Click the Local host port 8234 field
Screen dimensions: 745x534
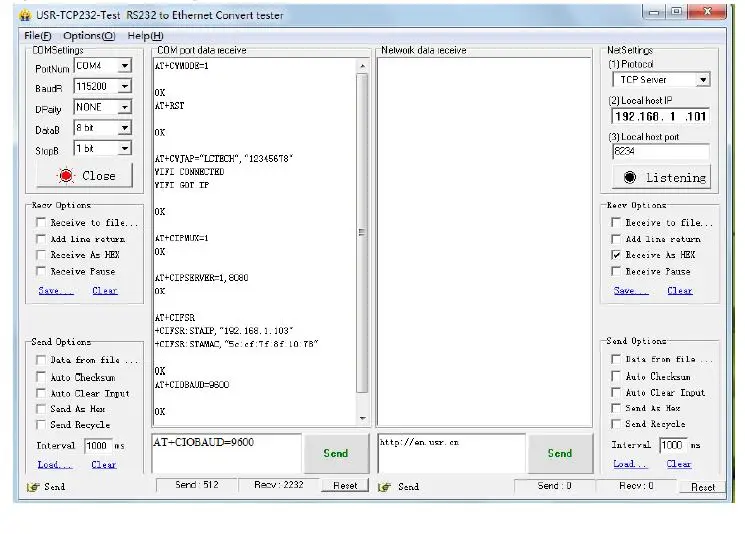tap(661, 151)
